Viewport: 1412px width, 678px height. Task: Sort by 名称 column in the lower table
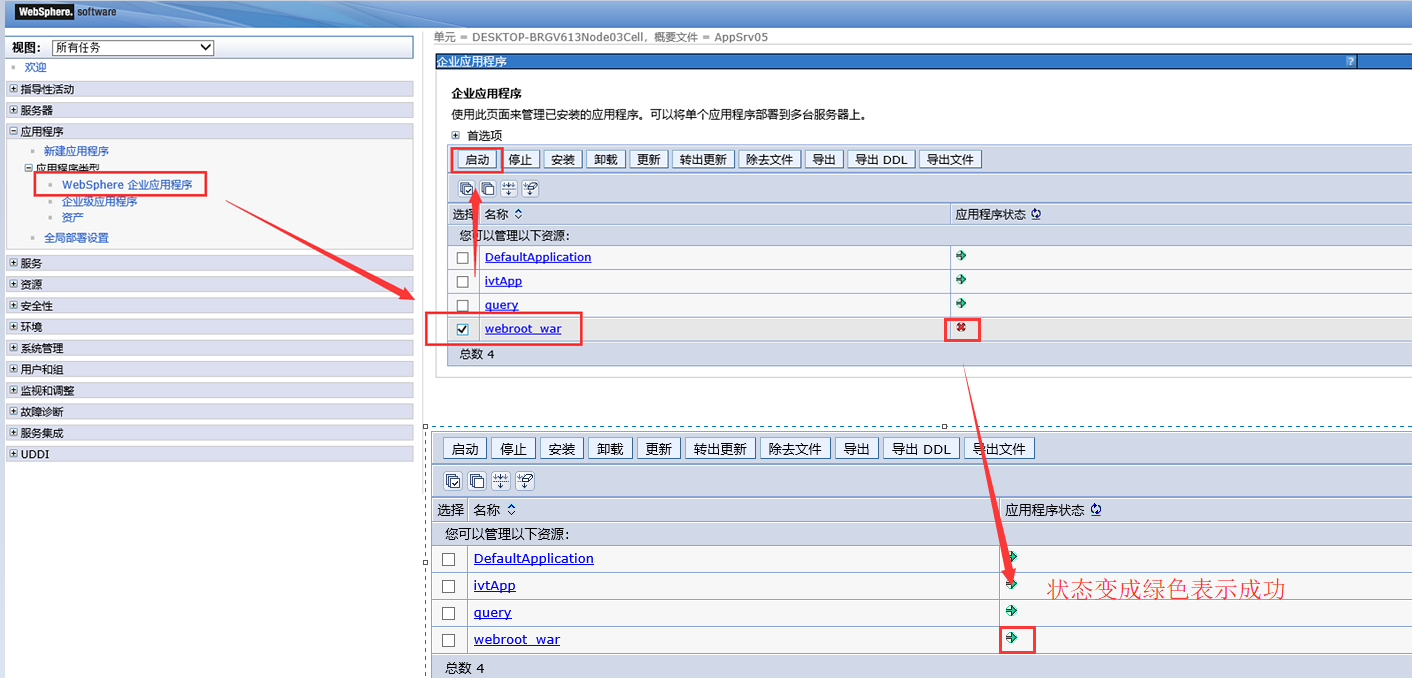[512, 510]
